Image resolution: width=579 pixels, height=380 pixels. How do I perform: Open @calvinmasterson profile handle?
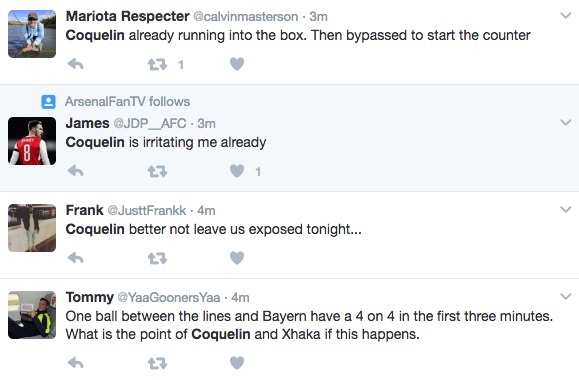click(246, 17)
